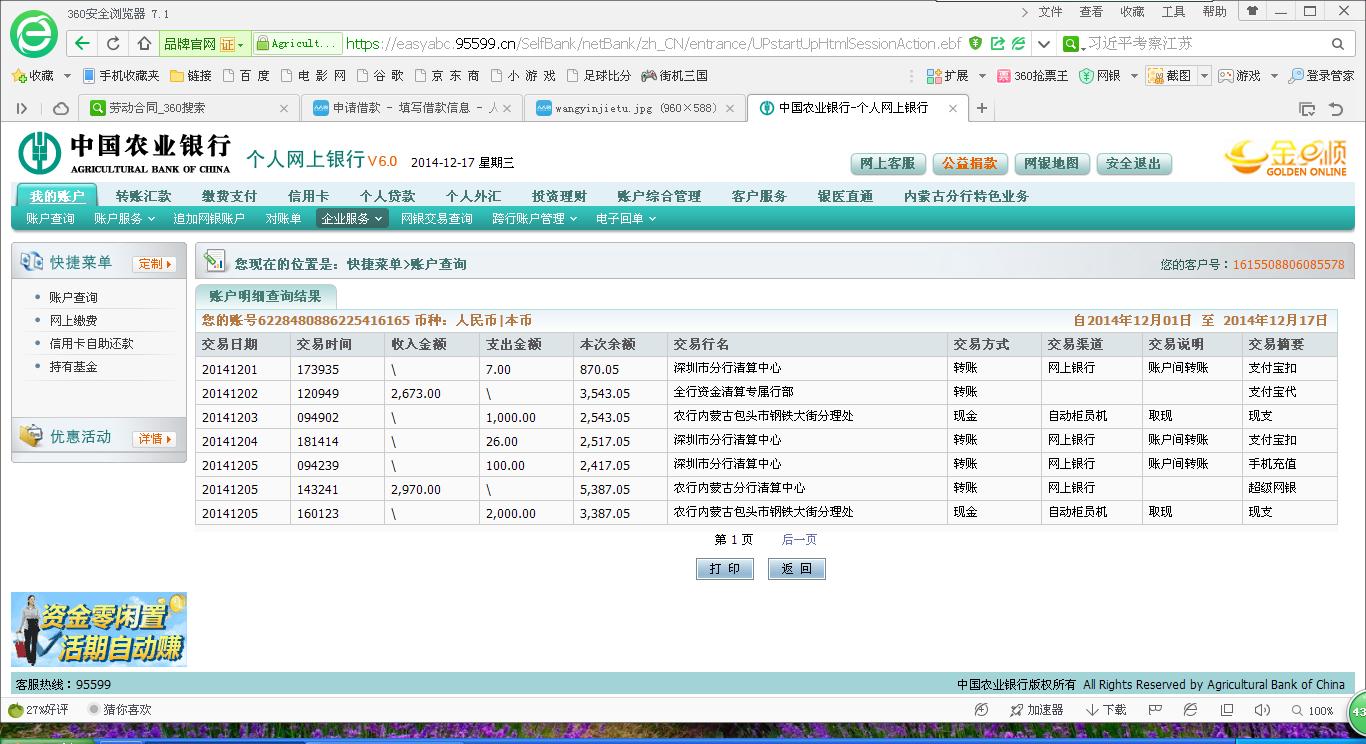The height and width of the screenshot is (744, 1366).
Task: Open a new browser tab
Action: [982, 108]
